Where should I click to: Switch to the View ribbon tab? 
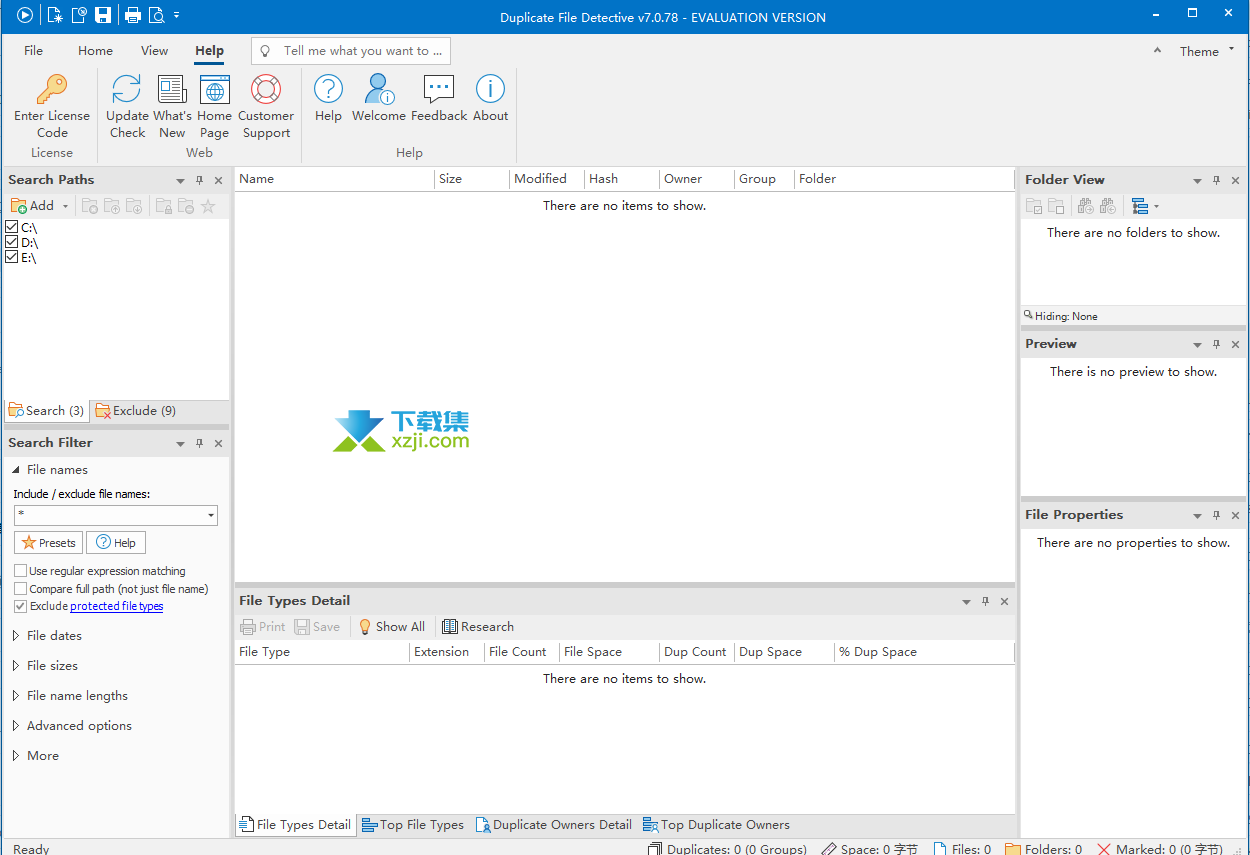coord(154,51)
